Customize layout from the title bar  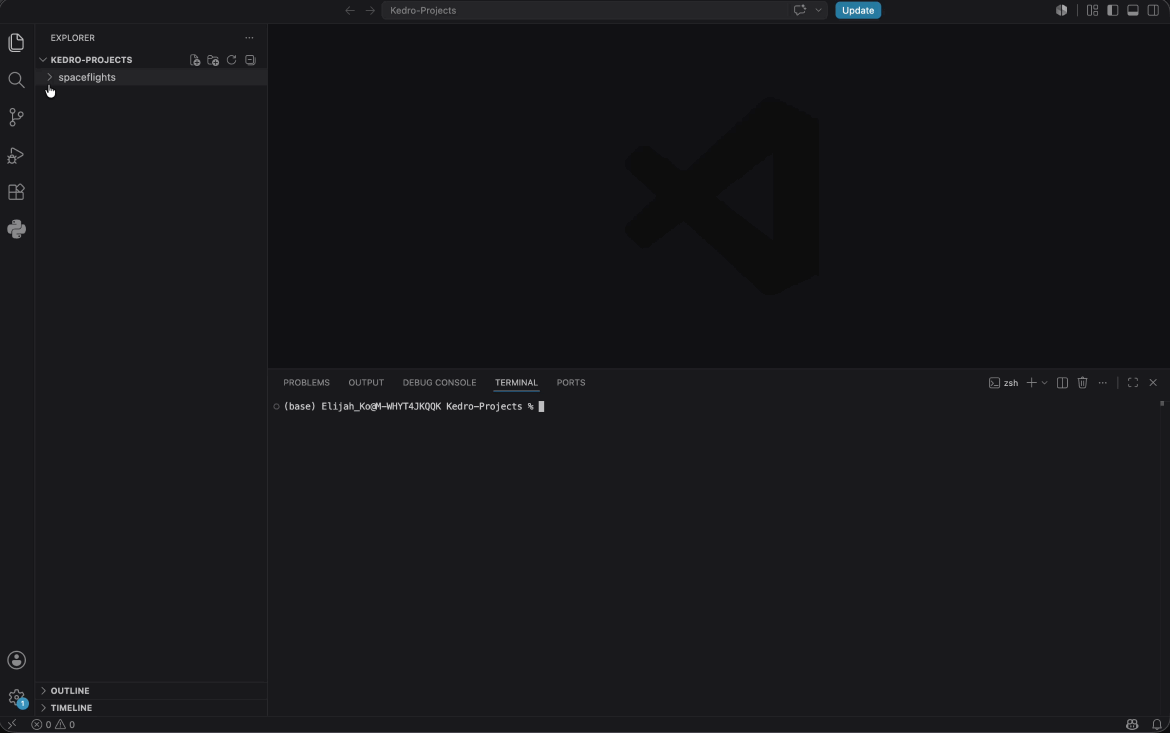(1092, 10)
